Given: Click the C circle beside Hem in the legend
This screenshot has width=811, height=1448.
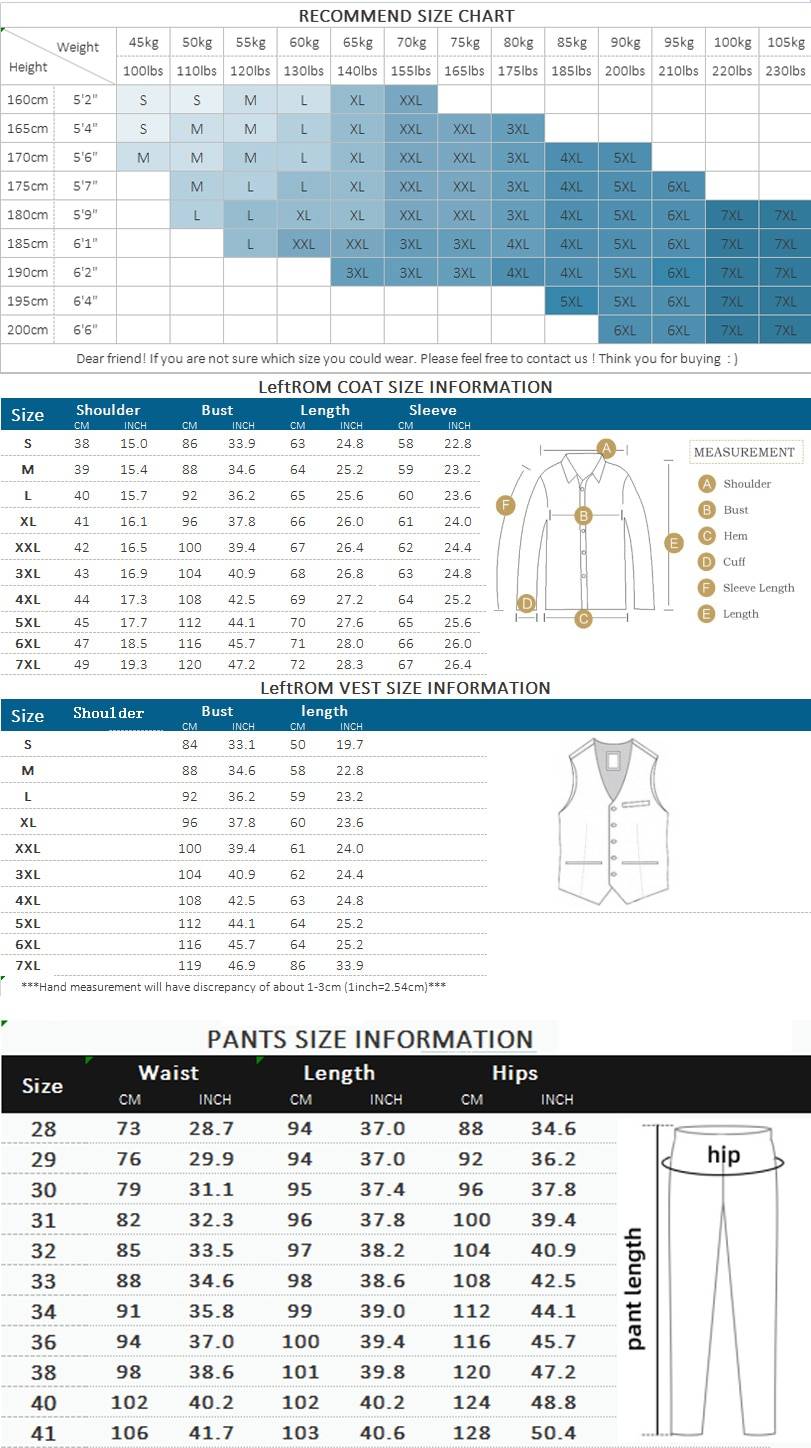Looking at the screenshot, I should 707,536.
